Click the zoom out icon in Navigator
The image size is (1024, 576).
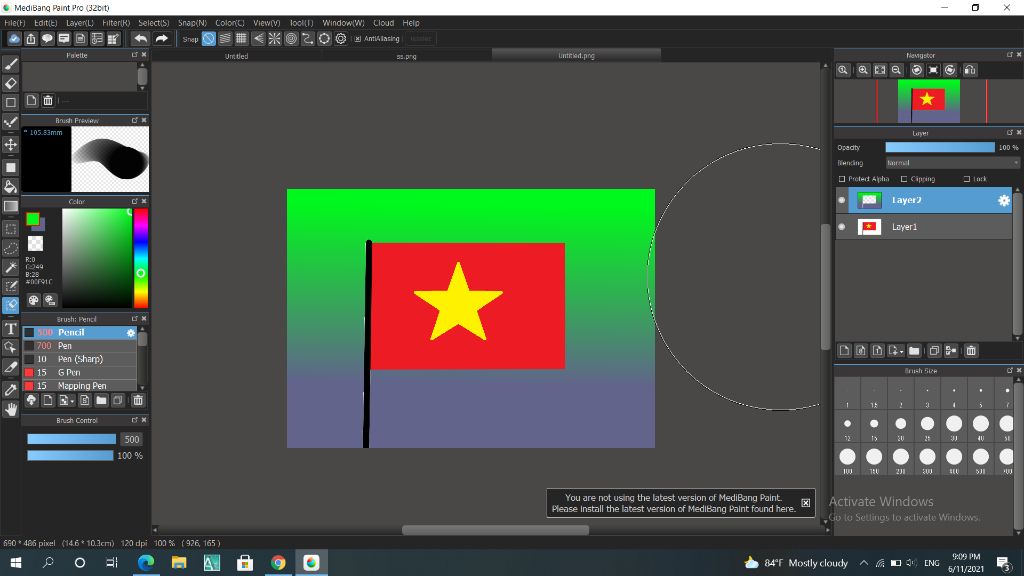[x=897, y=70]
